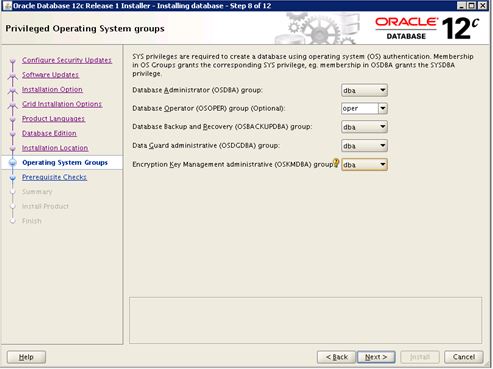Image resolution: width=493 pixels, height=369 pixels.
Task: Maximize the installer window
Action: coord(472,6)
